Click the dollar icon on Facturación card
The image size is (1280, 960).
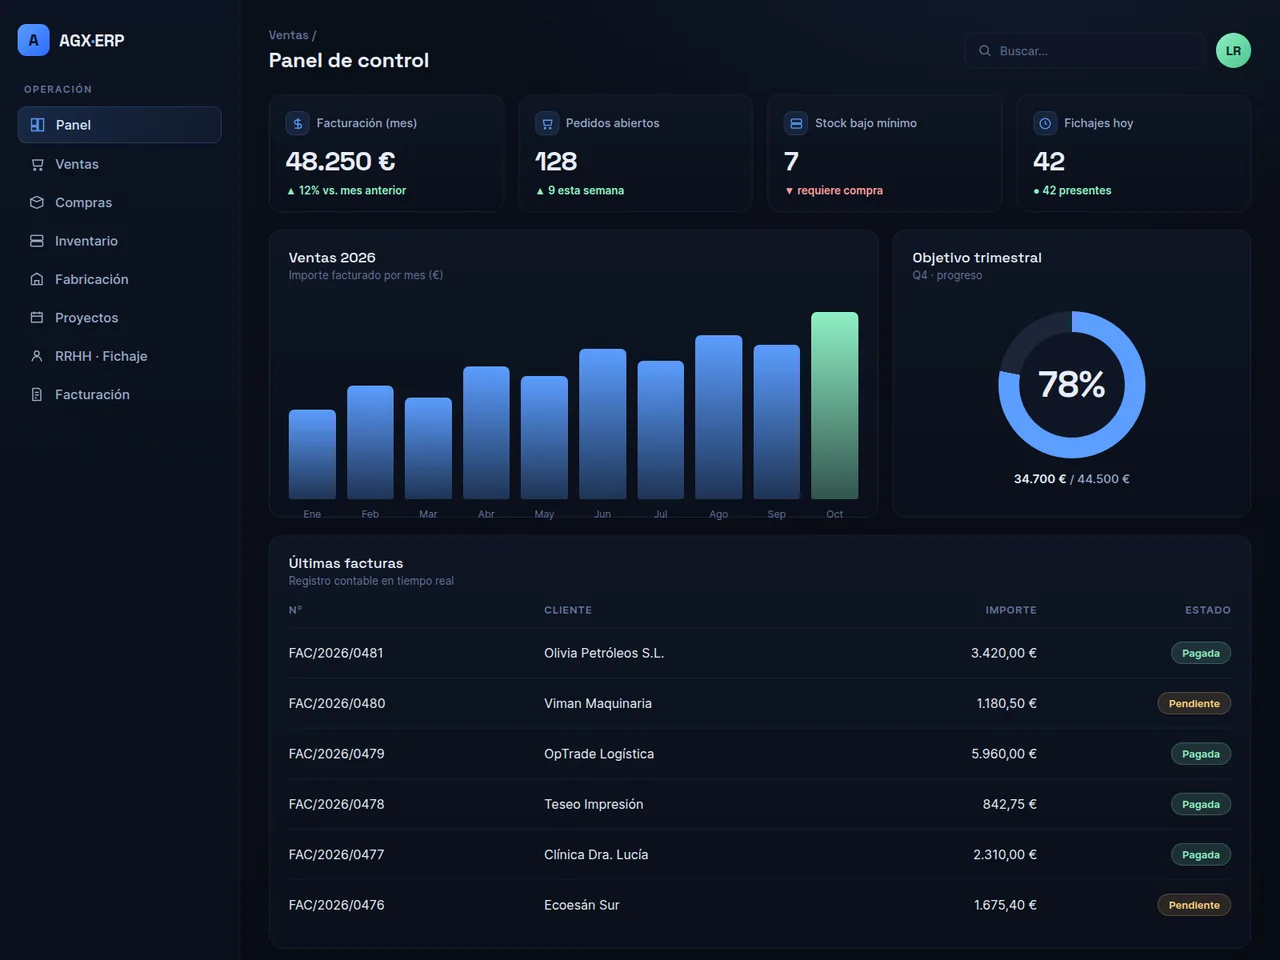coord(298,123)
